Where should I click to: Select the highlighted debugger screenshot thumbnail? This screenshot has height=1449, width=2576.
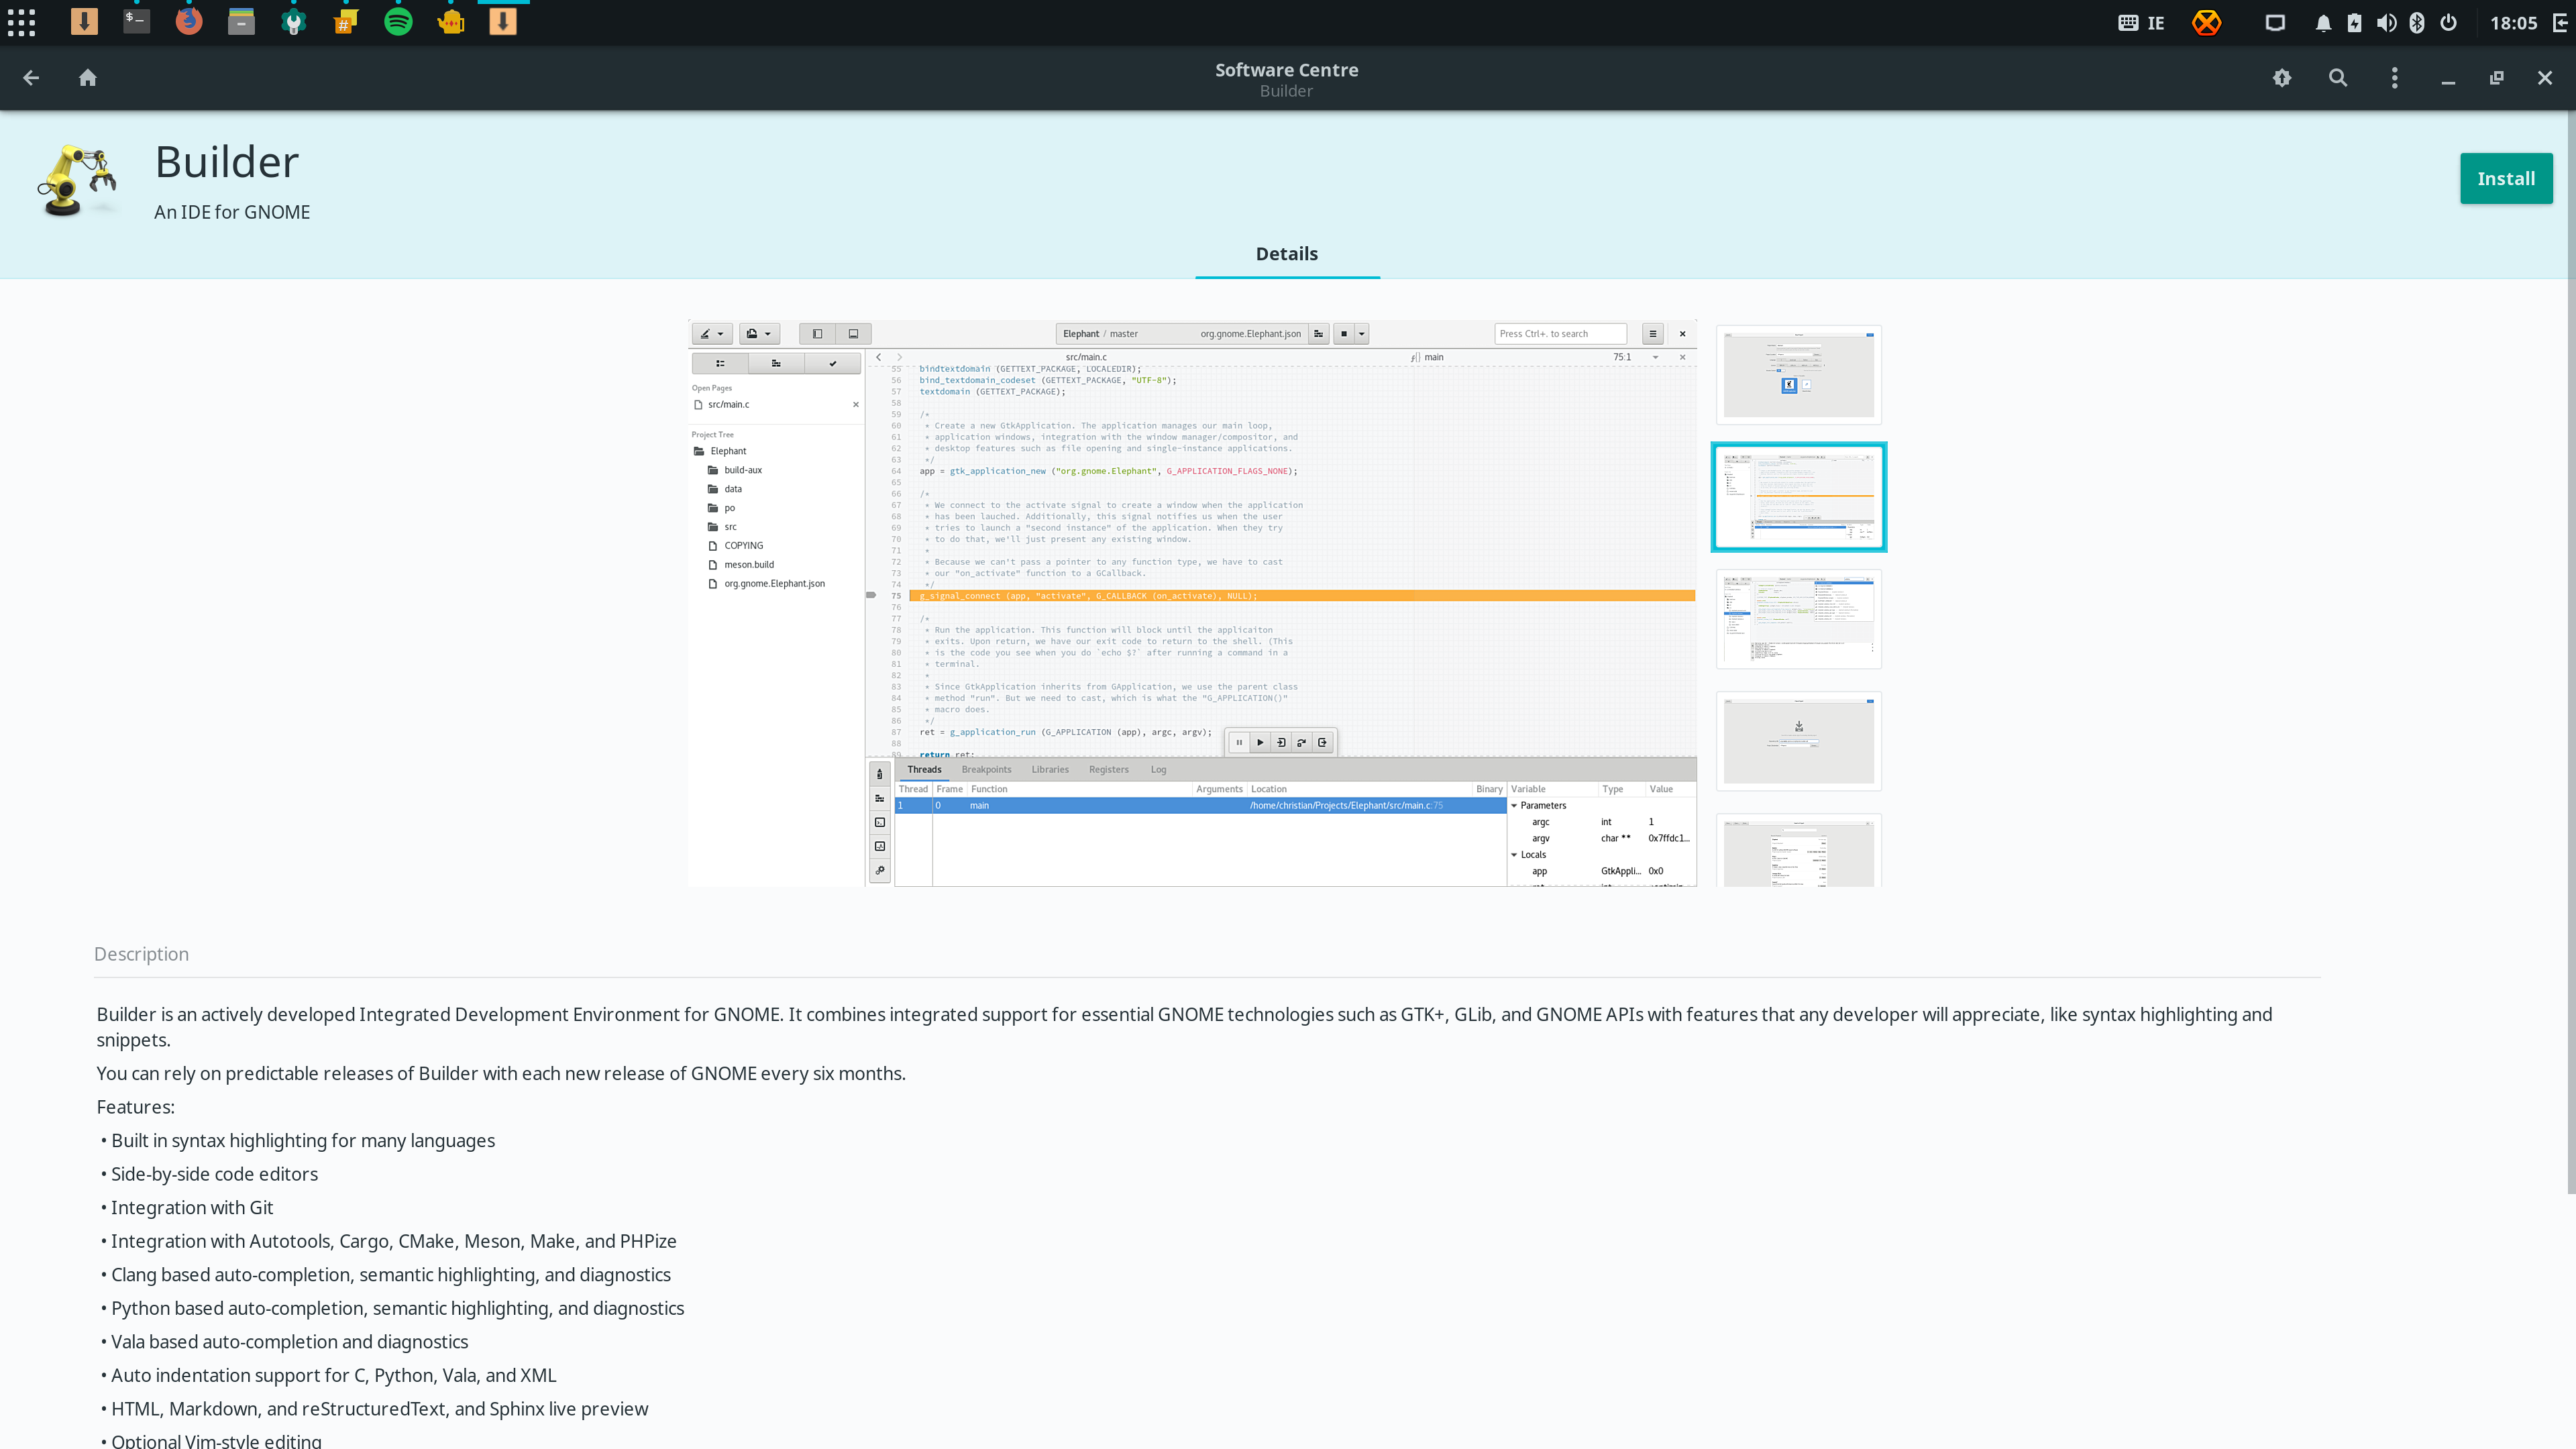point(1799,497)
